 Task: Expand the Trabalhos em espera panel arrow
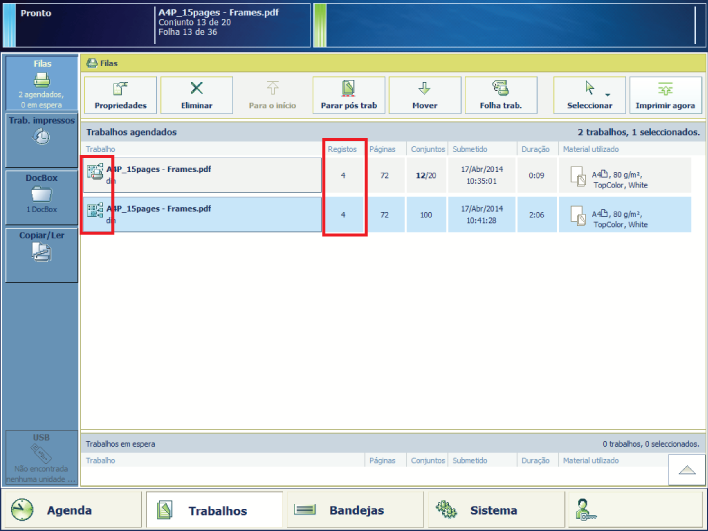pyautogui.click(x=687, y=470)
